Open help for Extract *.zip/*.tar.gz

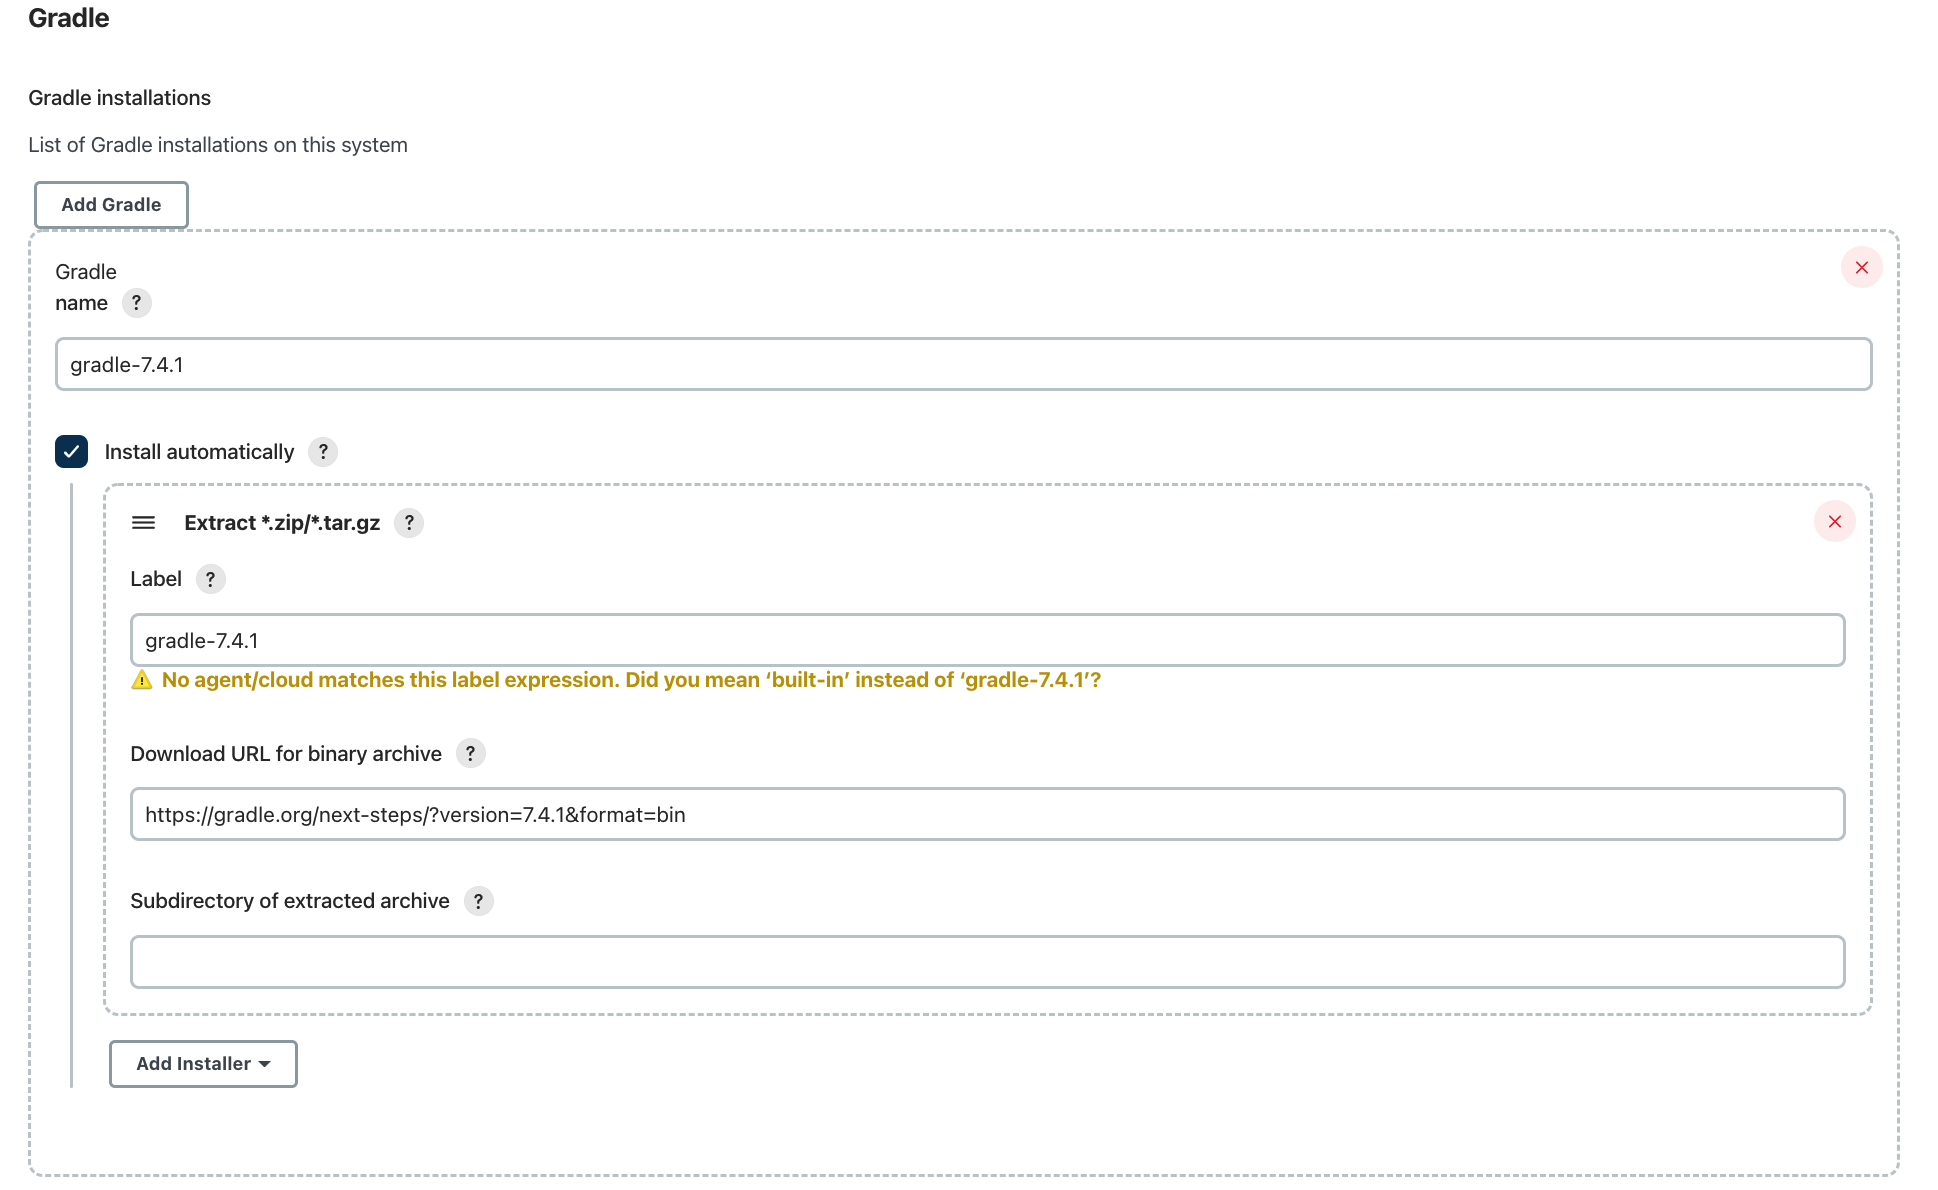tap(409, 523)
